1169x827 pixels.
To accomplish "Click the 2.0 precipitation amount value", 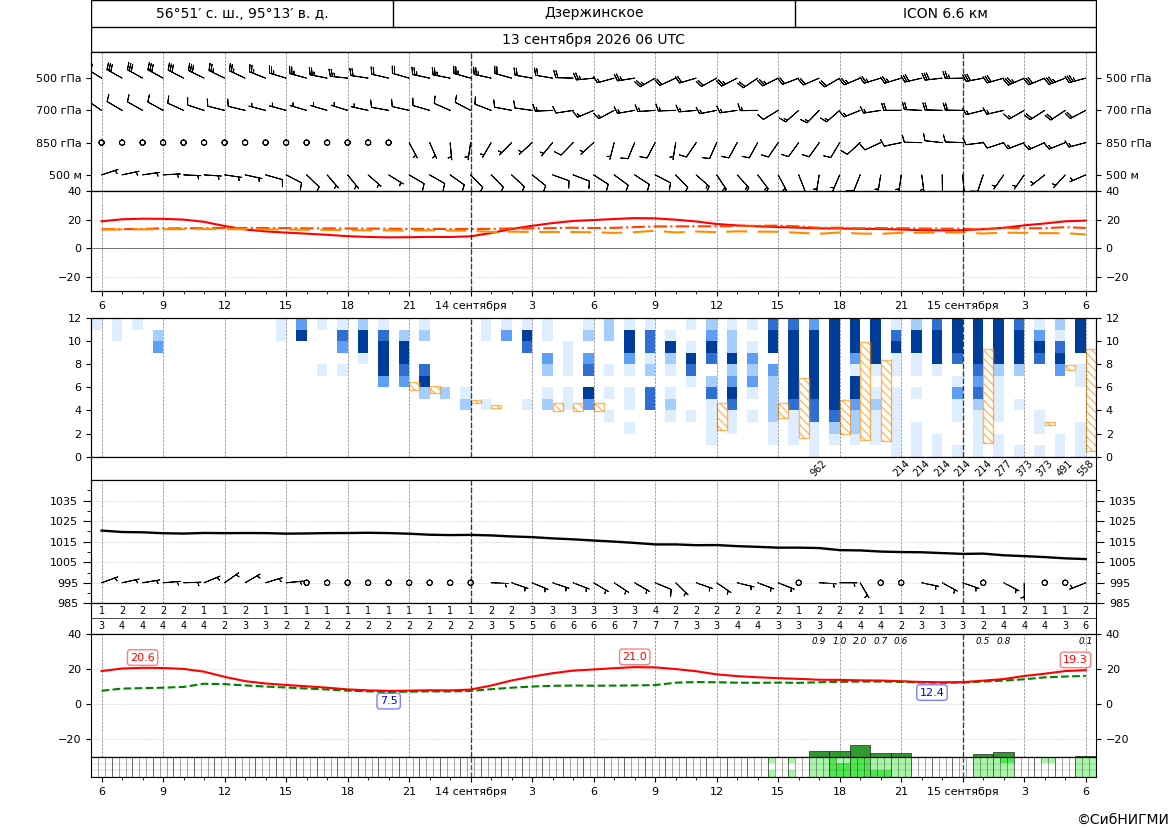I will 860,641.
